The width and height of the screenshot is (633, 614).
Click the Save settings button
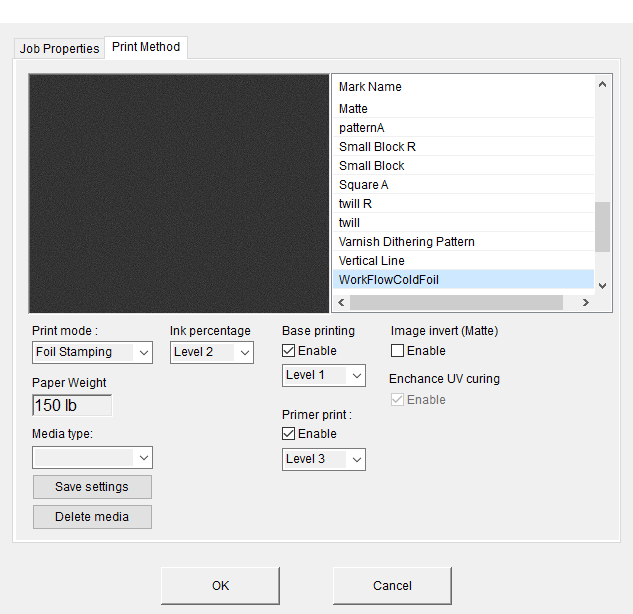(92, 487)
